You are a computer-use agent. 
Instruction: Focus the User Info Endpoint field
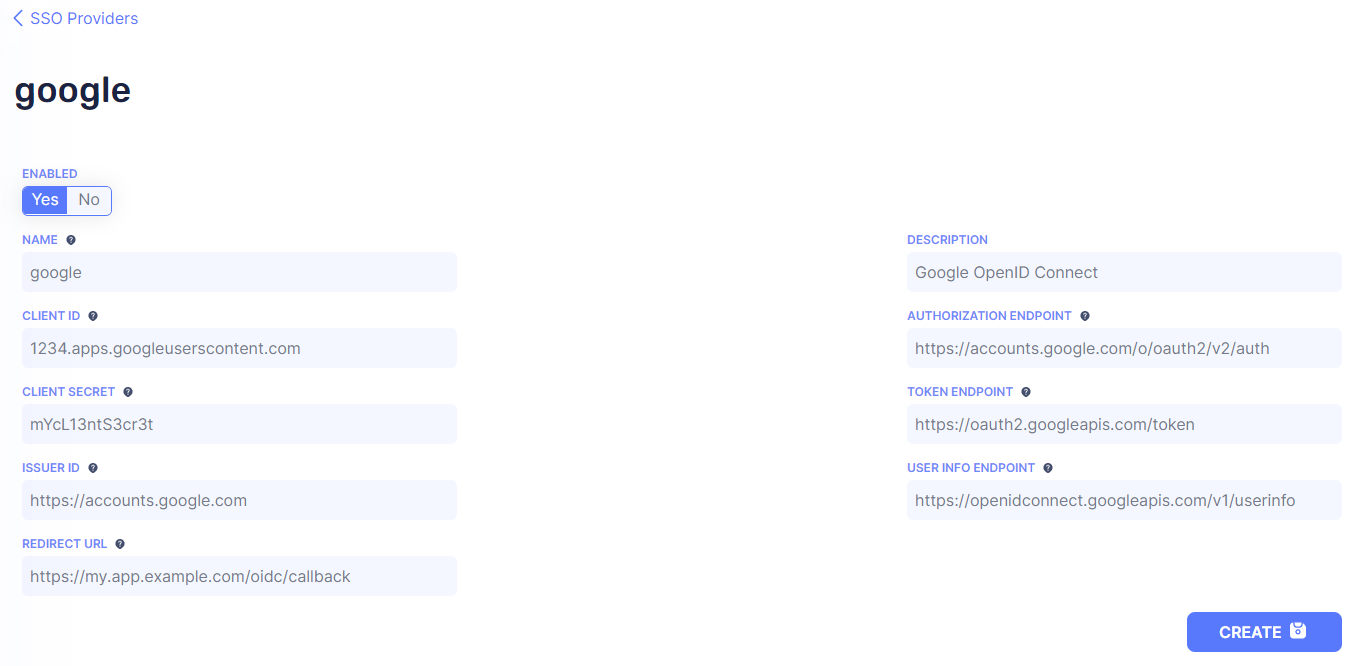point(1124,500)
